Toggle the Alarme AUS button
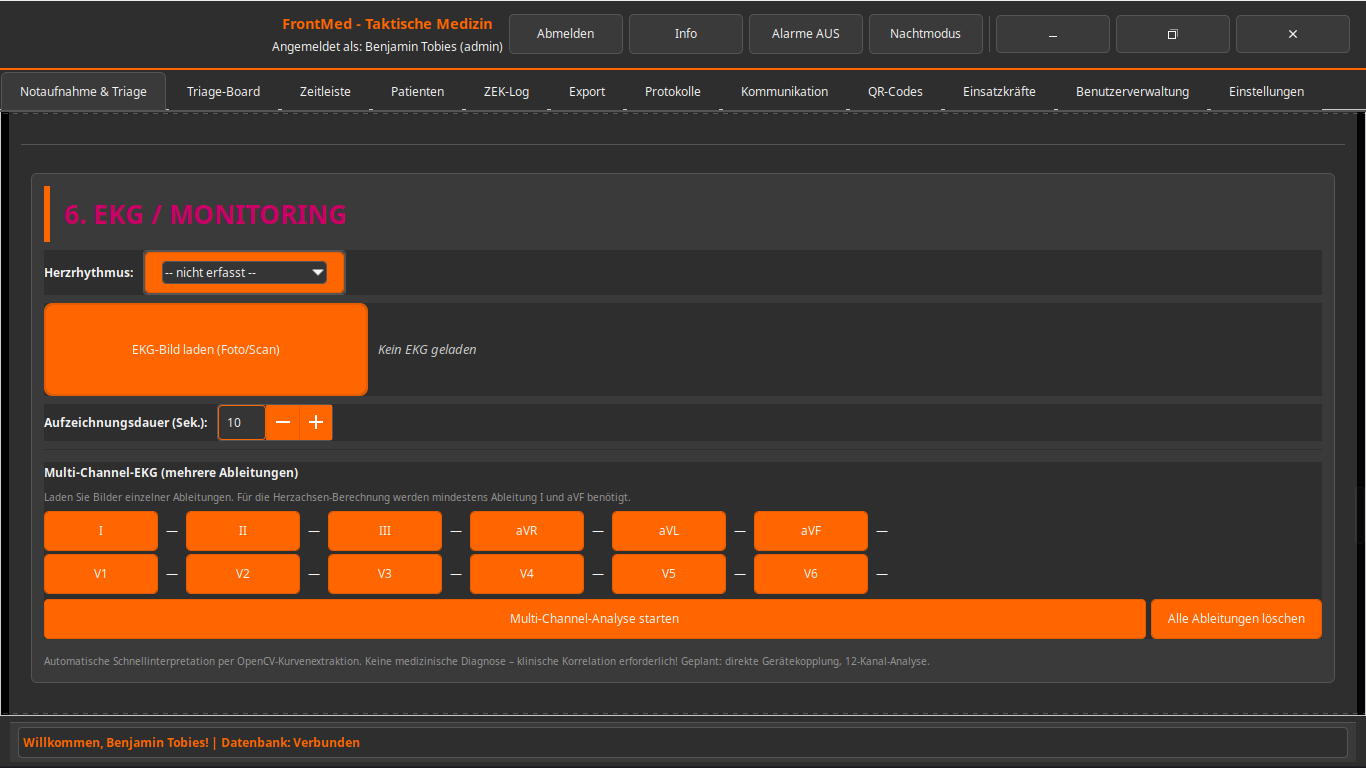This screenshot has width=1366, height=768. pyautogui.click(x=805, y=34)
